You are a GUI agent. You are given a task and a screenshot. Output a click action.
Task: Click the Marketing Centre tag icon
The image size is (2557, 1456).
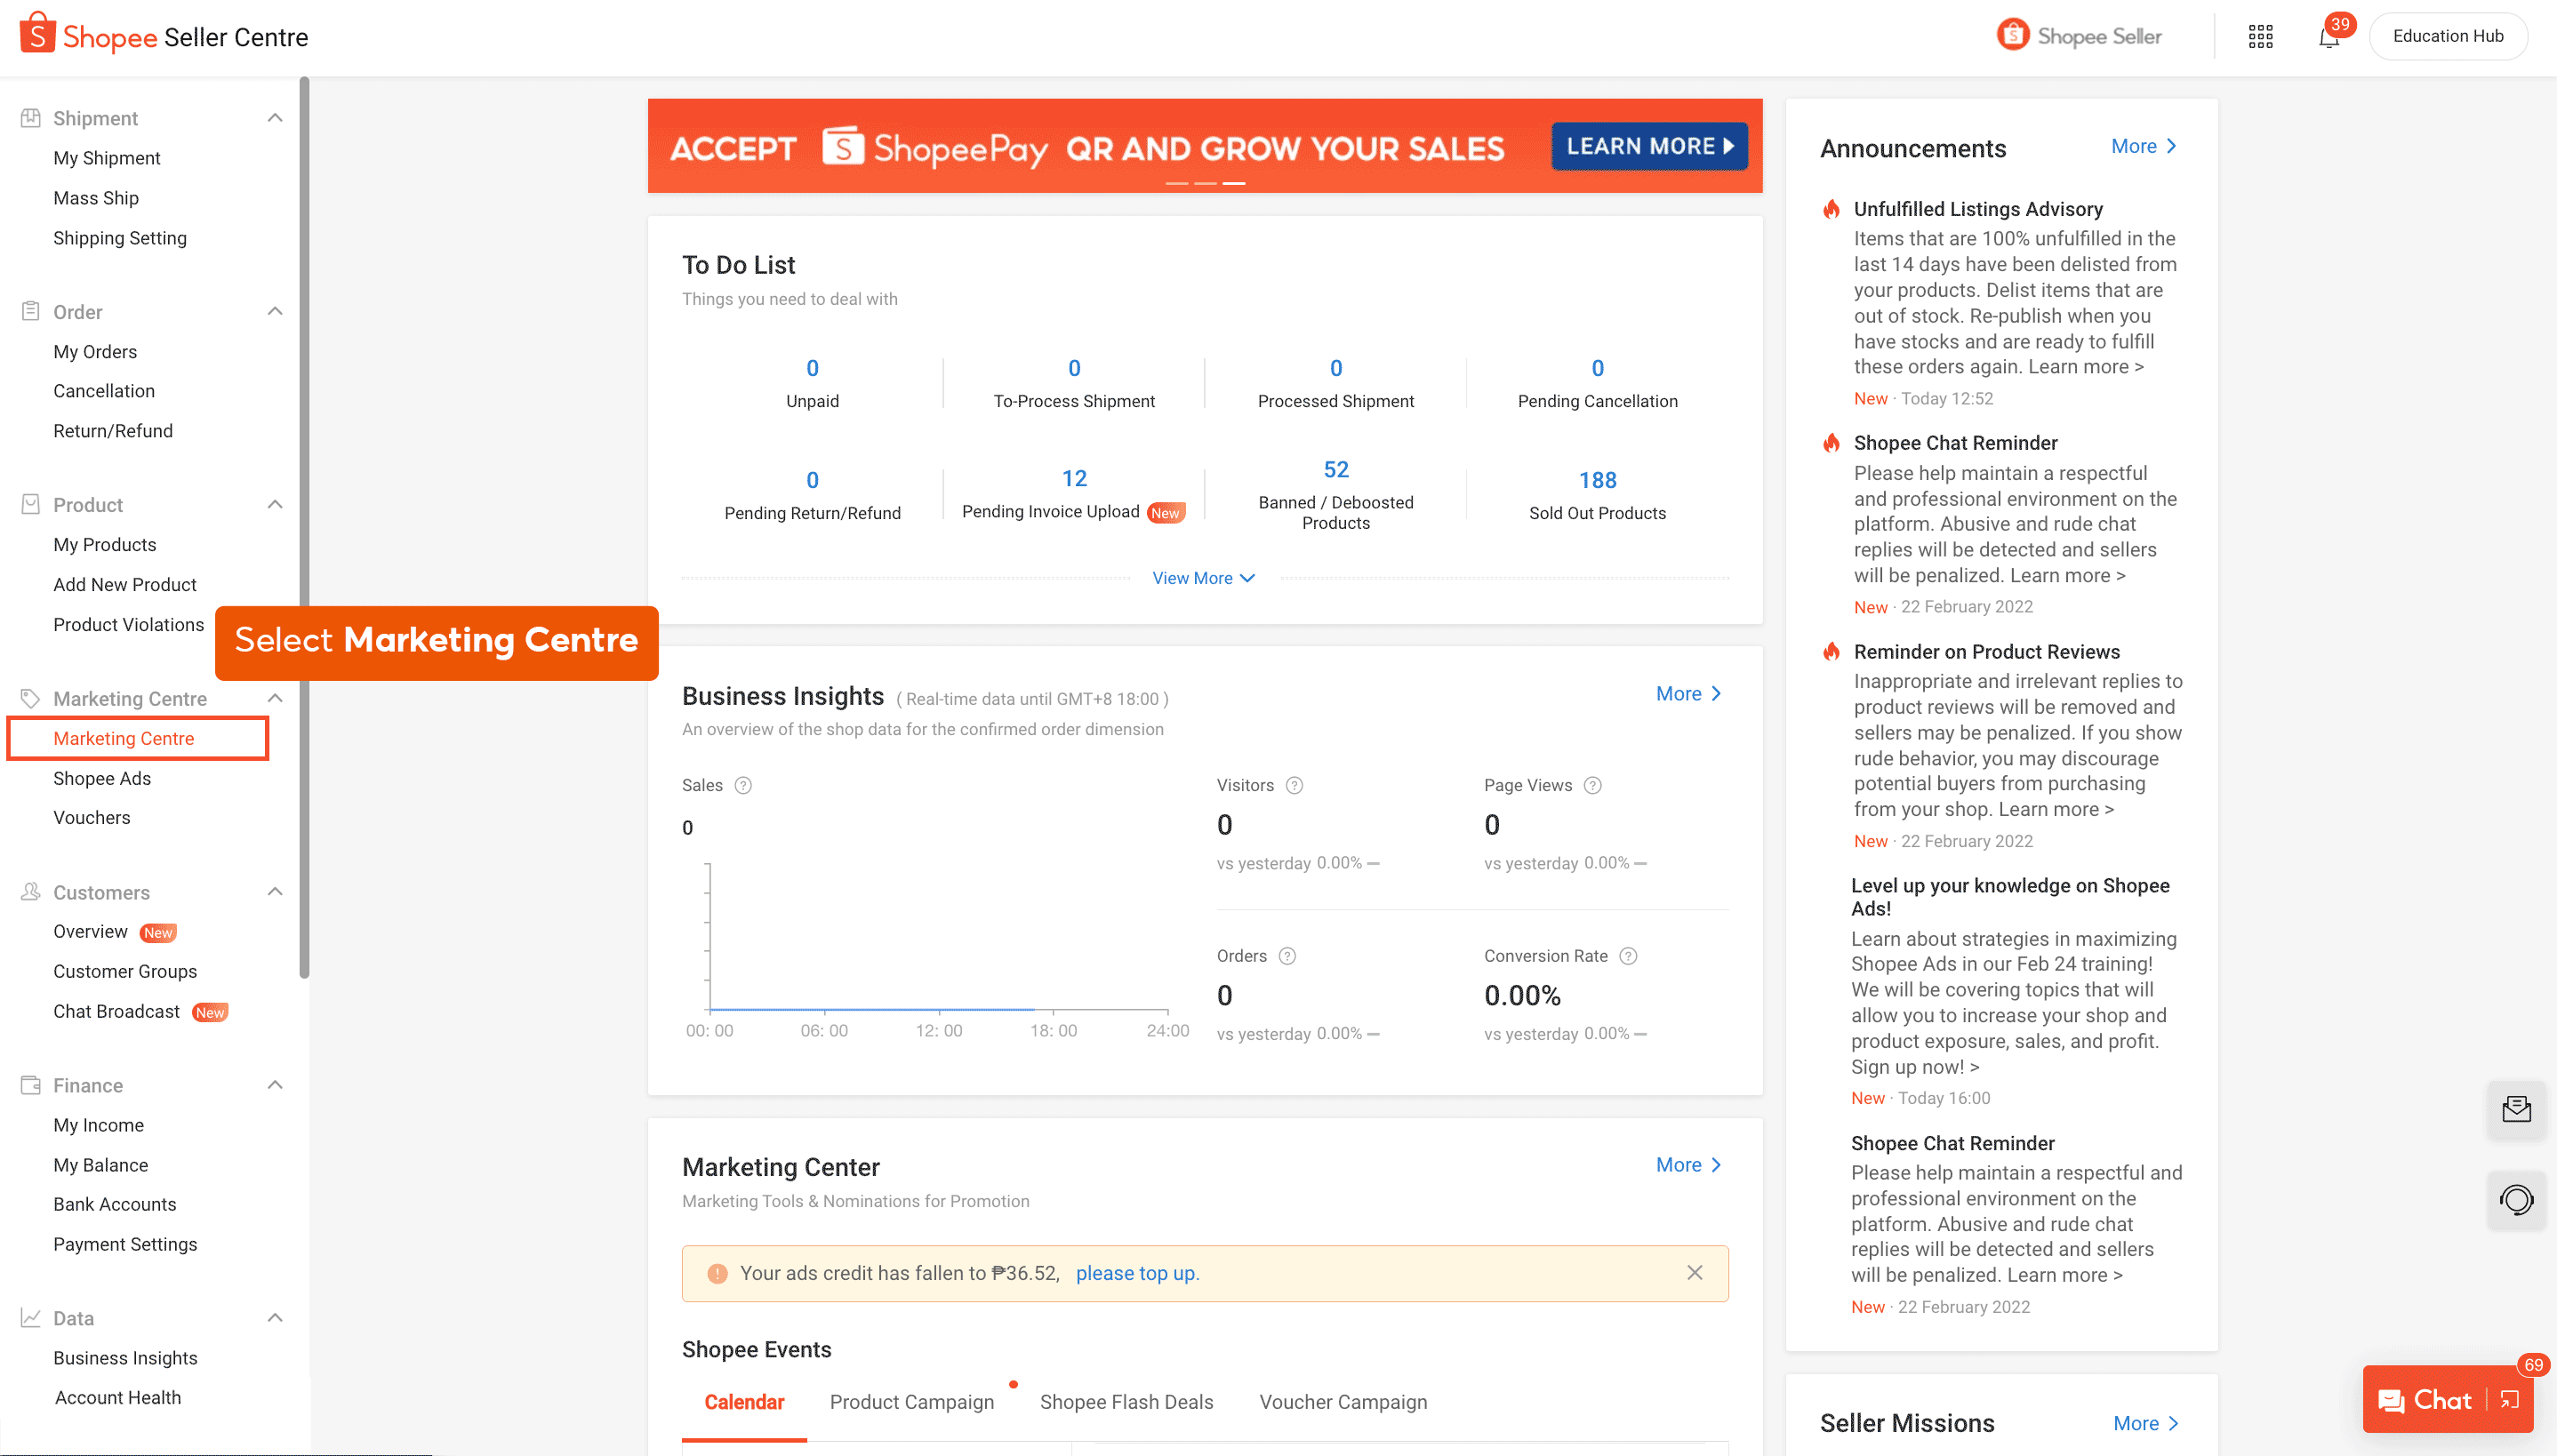[30, 698]
